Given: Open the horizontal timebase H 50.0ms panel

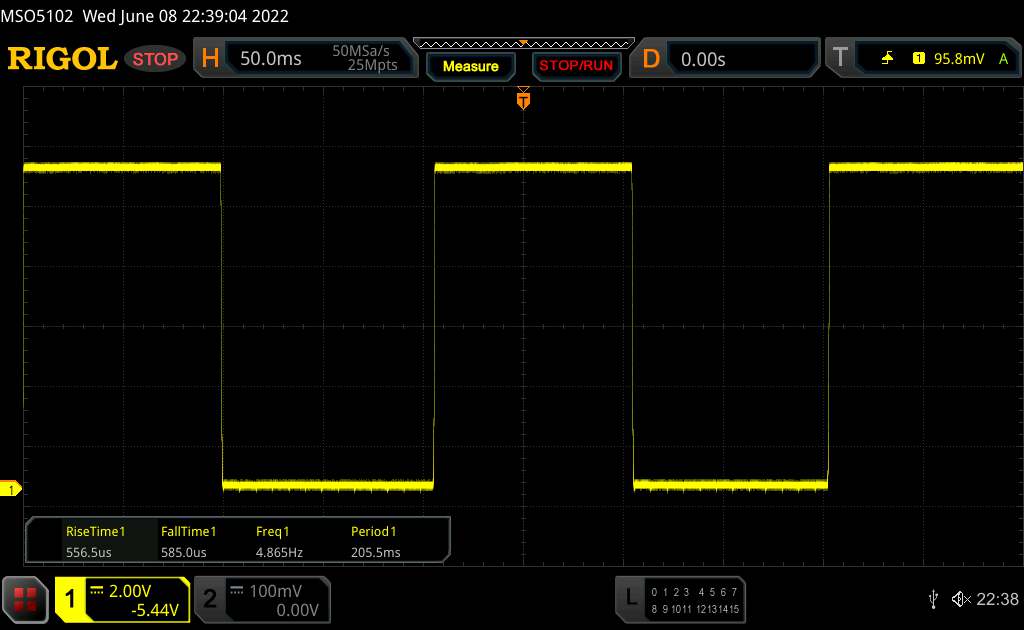Looking at the screenshot, I should click(x=306, y=58).
